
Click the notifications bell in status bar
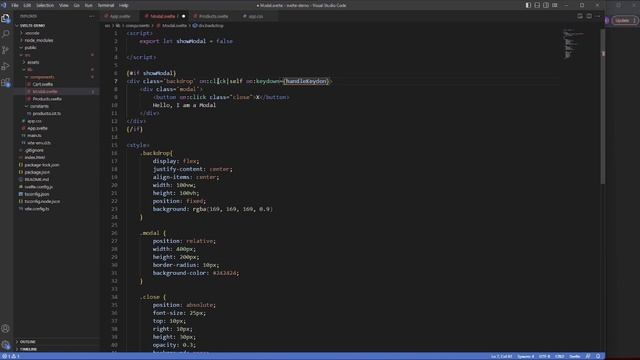(x=598, y=356)
